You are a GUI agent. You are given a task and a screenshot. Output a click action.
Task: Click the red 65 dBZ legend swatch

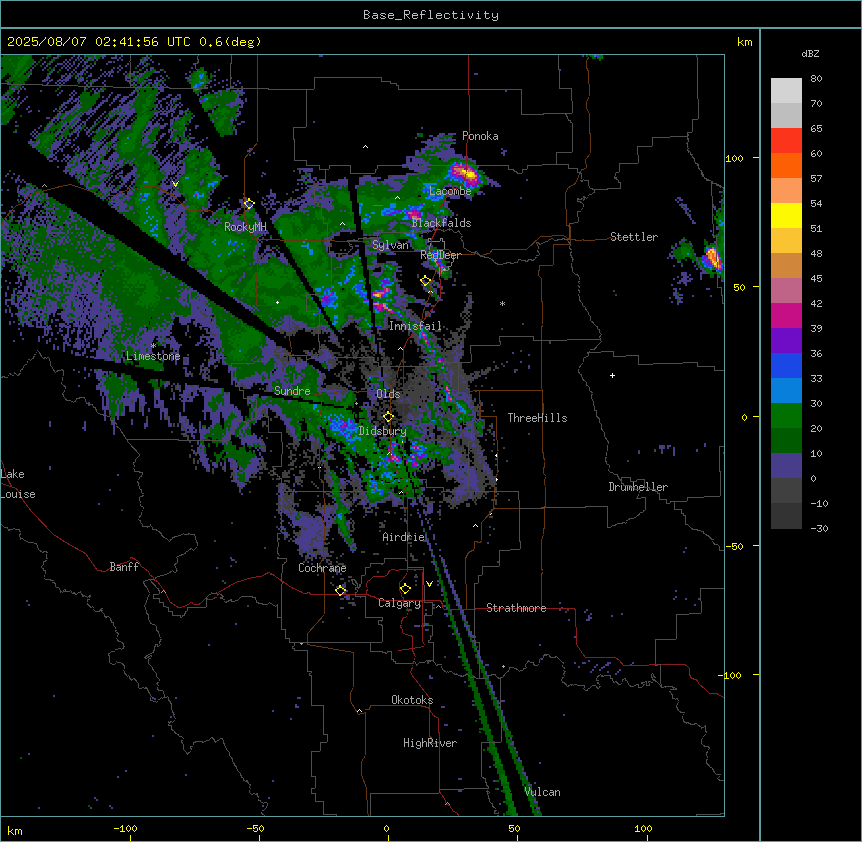click(x=786, y=141)
